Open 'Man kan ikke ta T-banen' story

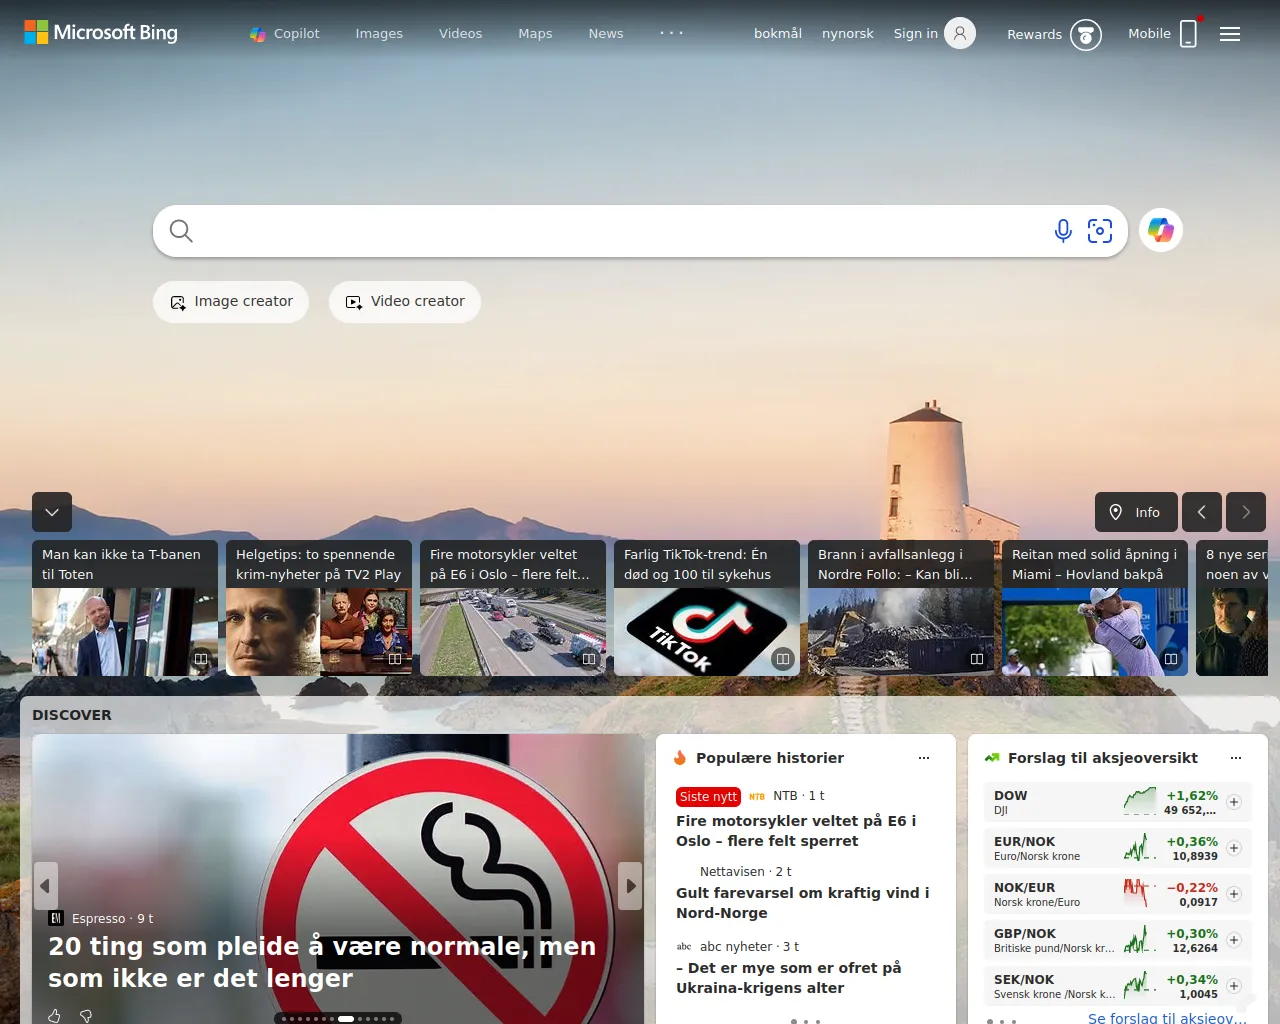pos(125,608)
